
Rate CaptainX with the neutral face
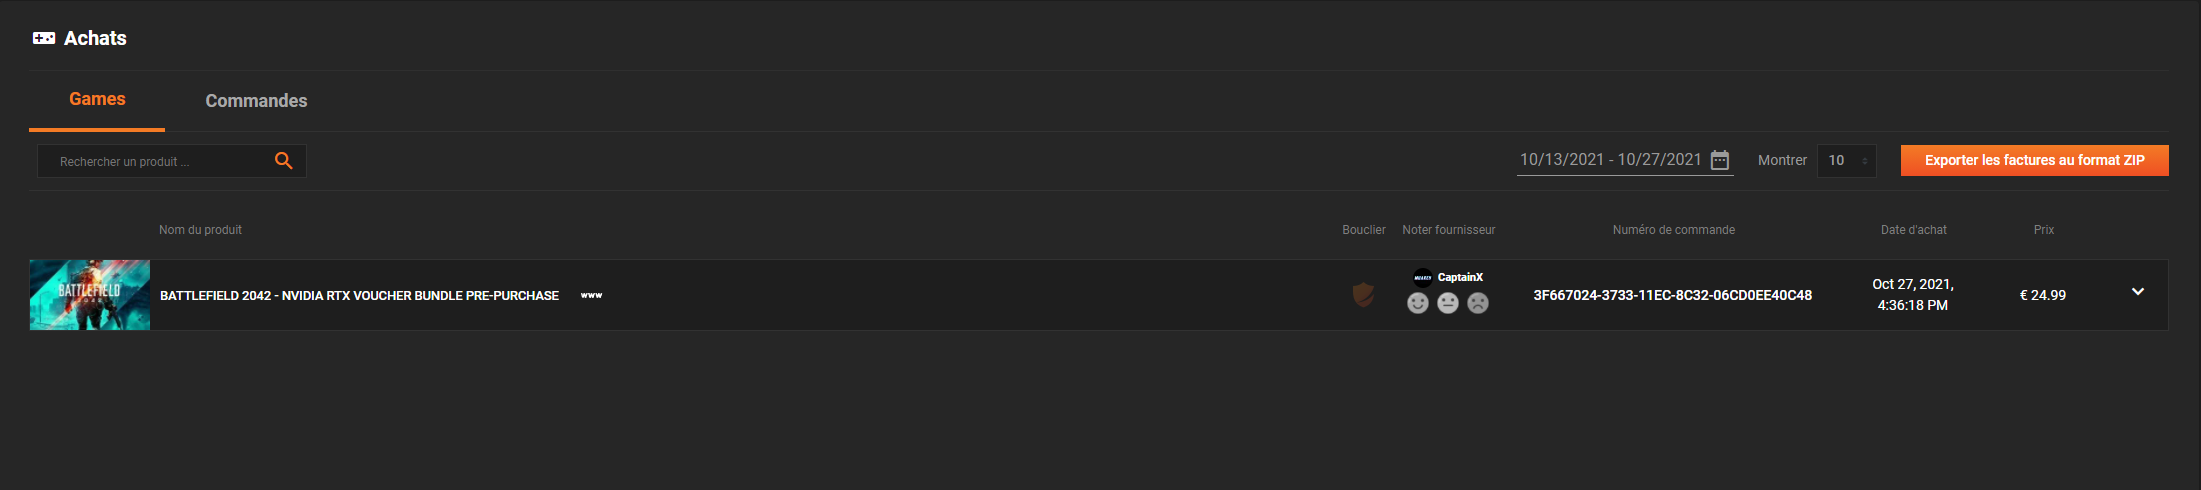[1448, 303]
